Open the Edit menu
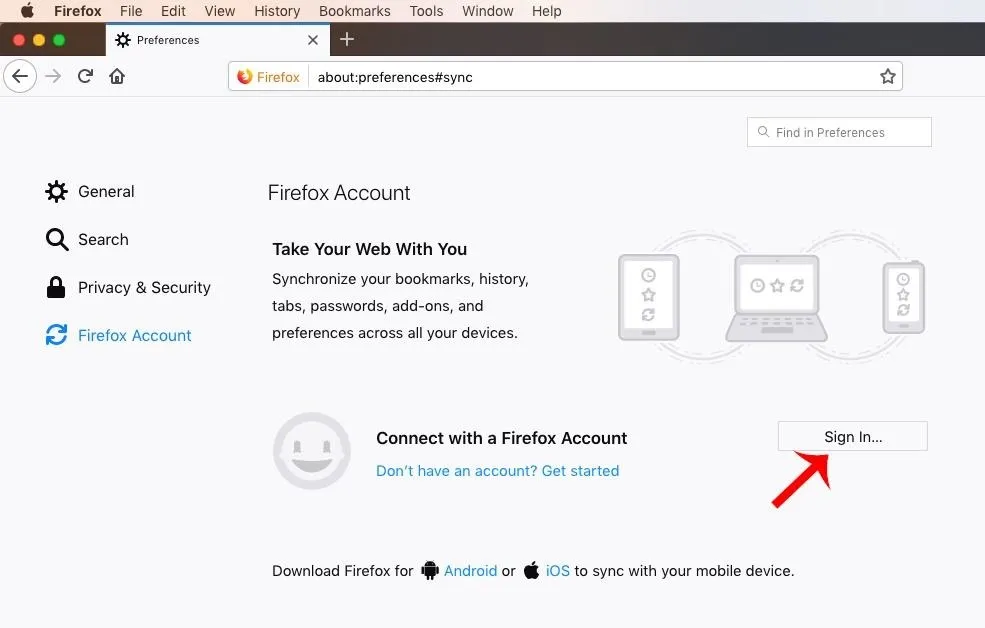This screenshot has height=628, width=985. tap(173, 11)
